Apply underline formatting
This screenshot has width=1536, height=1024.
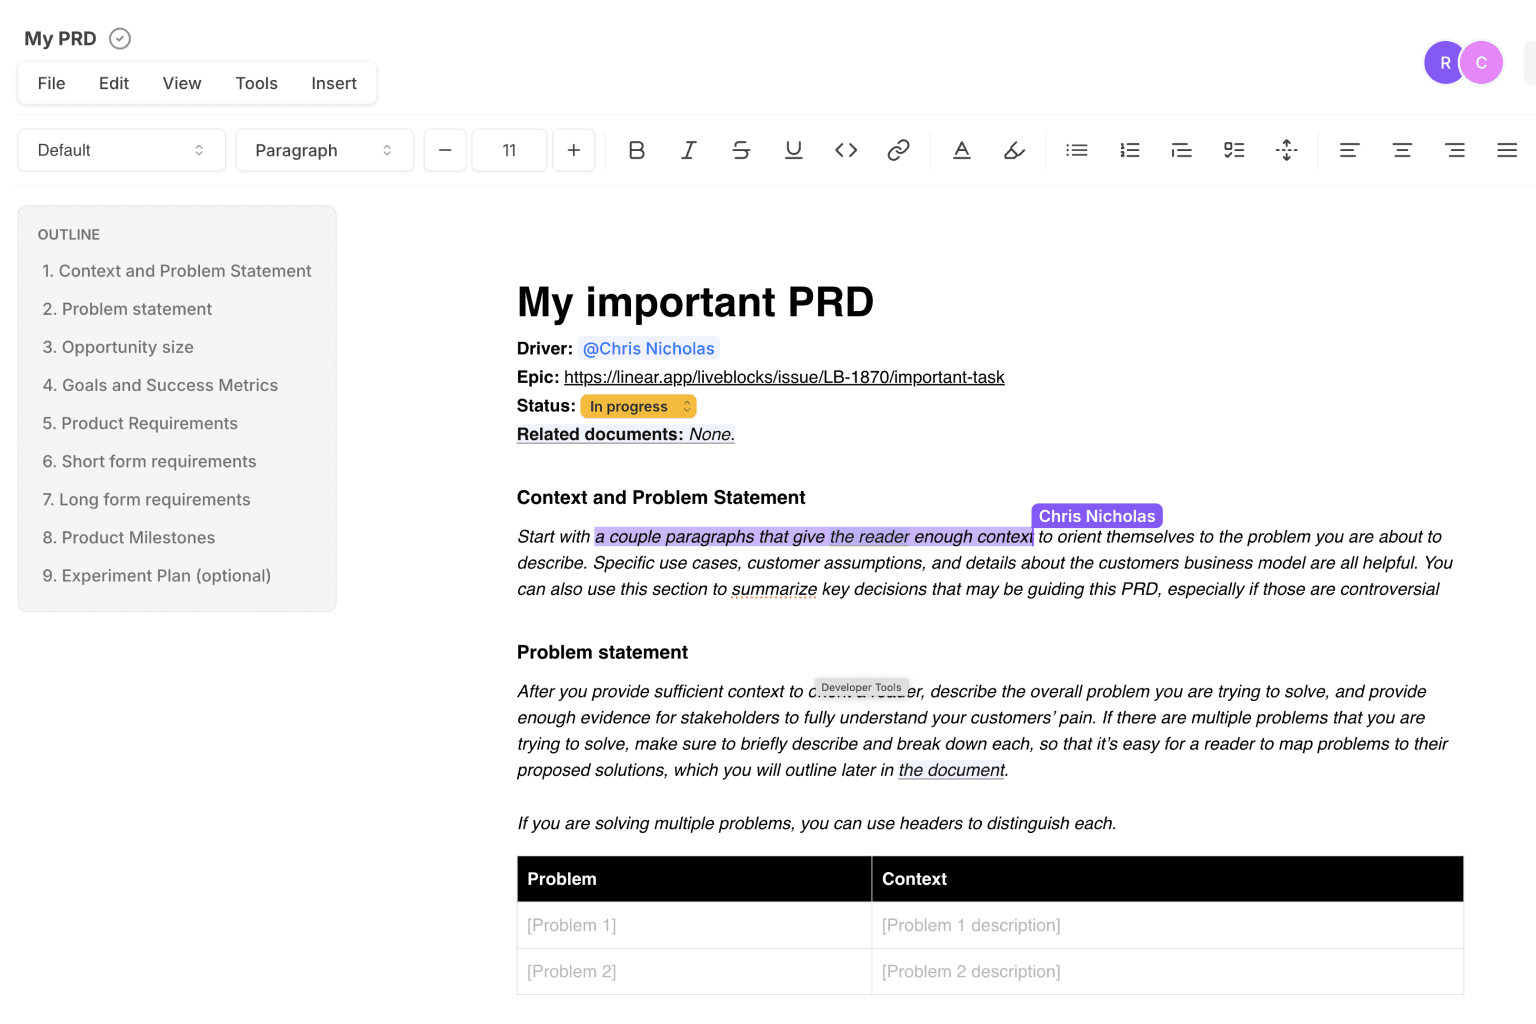click(x=794, y=150)
